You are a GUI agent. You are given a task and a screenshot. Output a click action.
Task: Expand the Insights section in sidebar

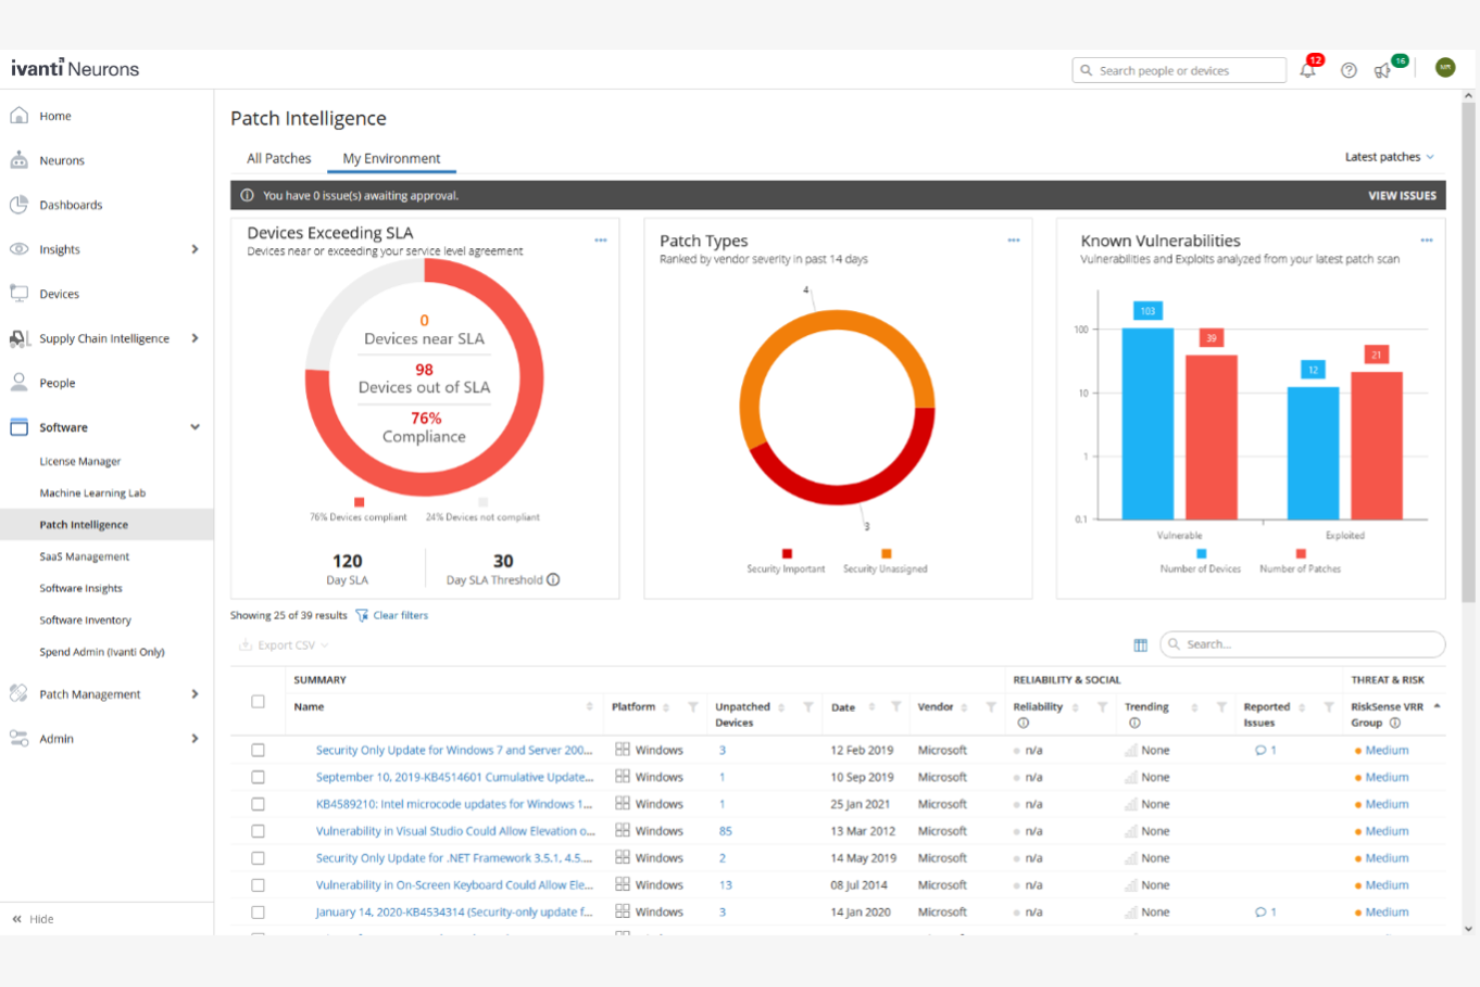(x=195, y=249)
